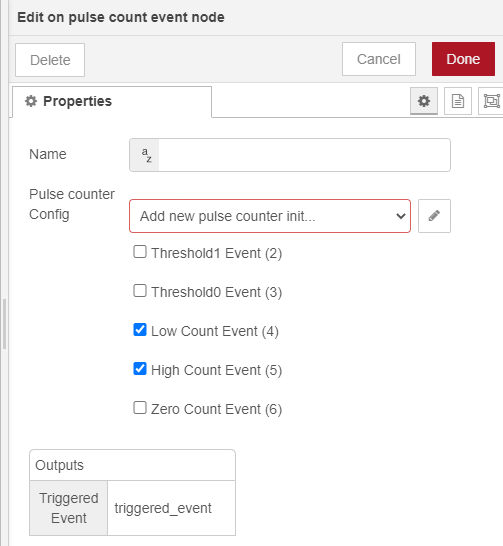Click the Done button
Image resolution: width=503 pixels, height=546 pixels.
(463, 59)
